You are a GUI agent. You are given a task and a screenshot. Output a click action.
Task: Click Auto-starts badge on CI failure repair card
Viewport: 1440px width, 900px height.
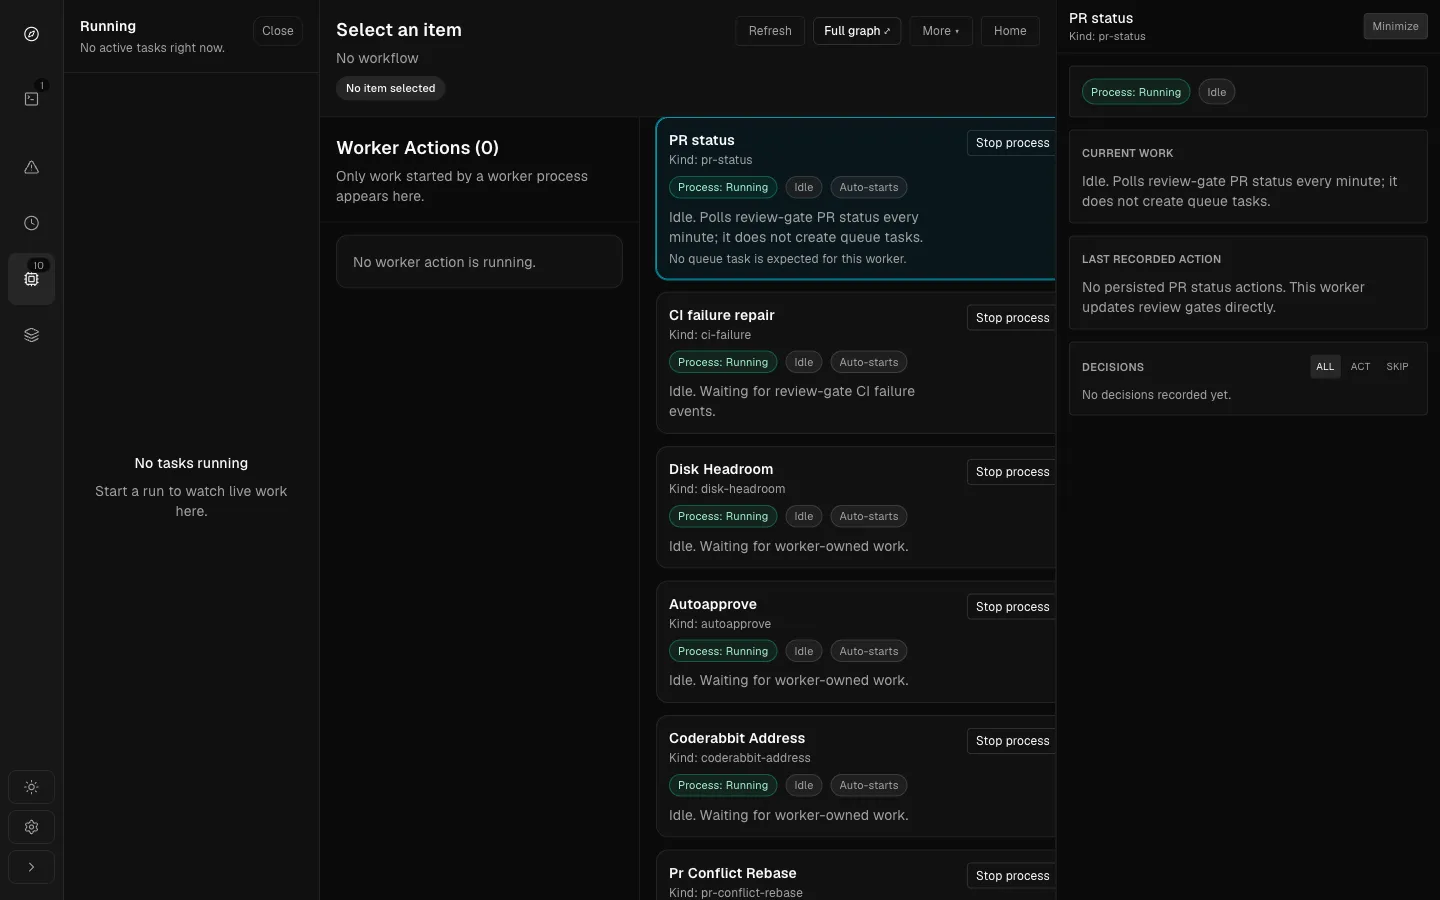pos(869,362)
